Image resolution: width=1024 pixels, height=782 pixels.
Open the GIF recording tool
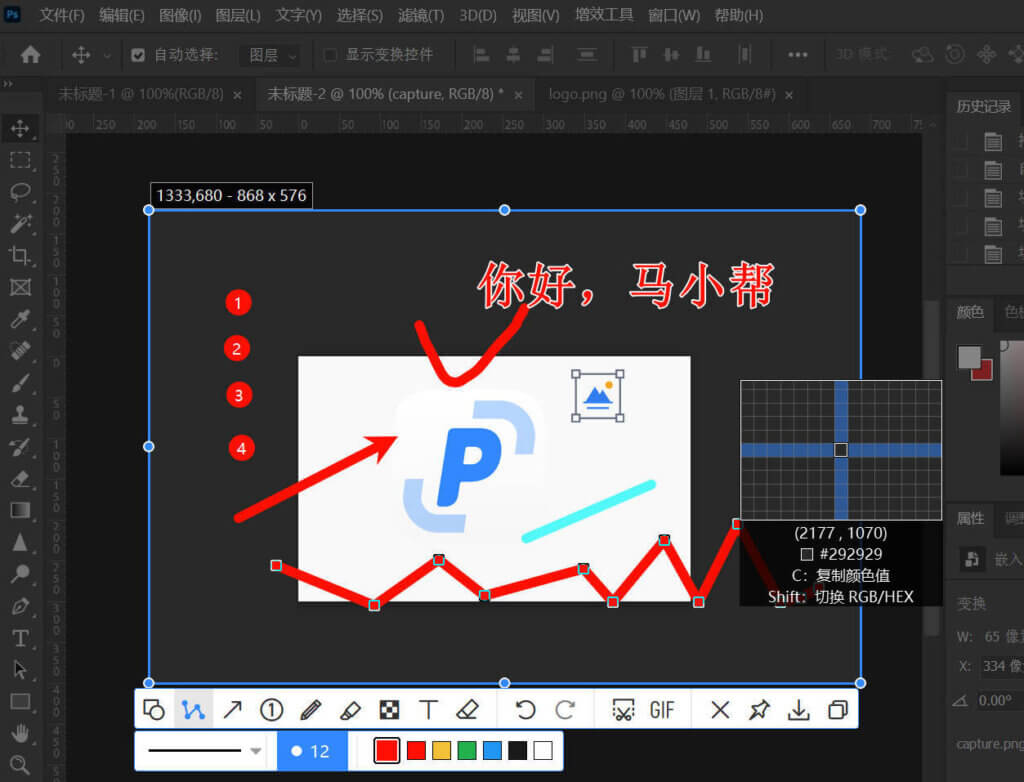click(662, 710)
